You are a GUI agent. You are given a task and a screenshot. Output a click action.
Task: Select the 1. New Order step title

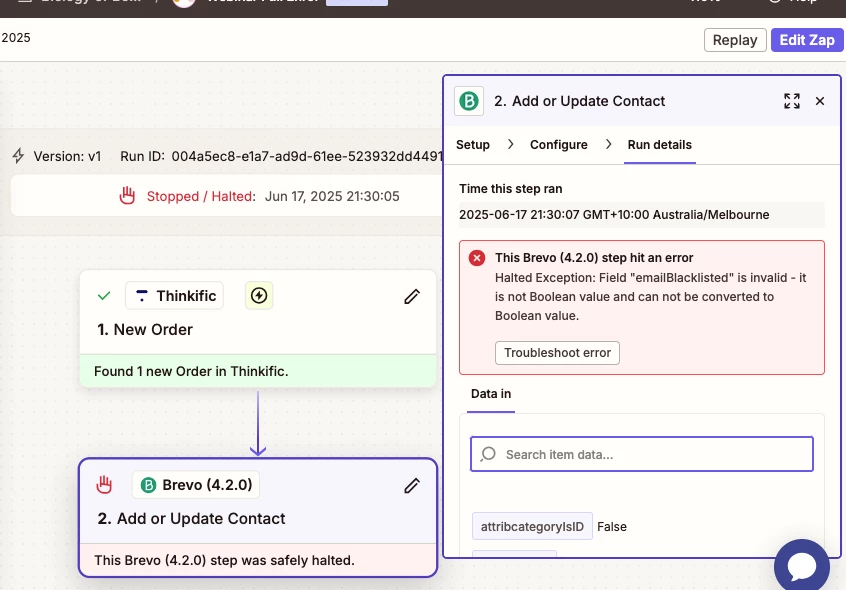145,330
